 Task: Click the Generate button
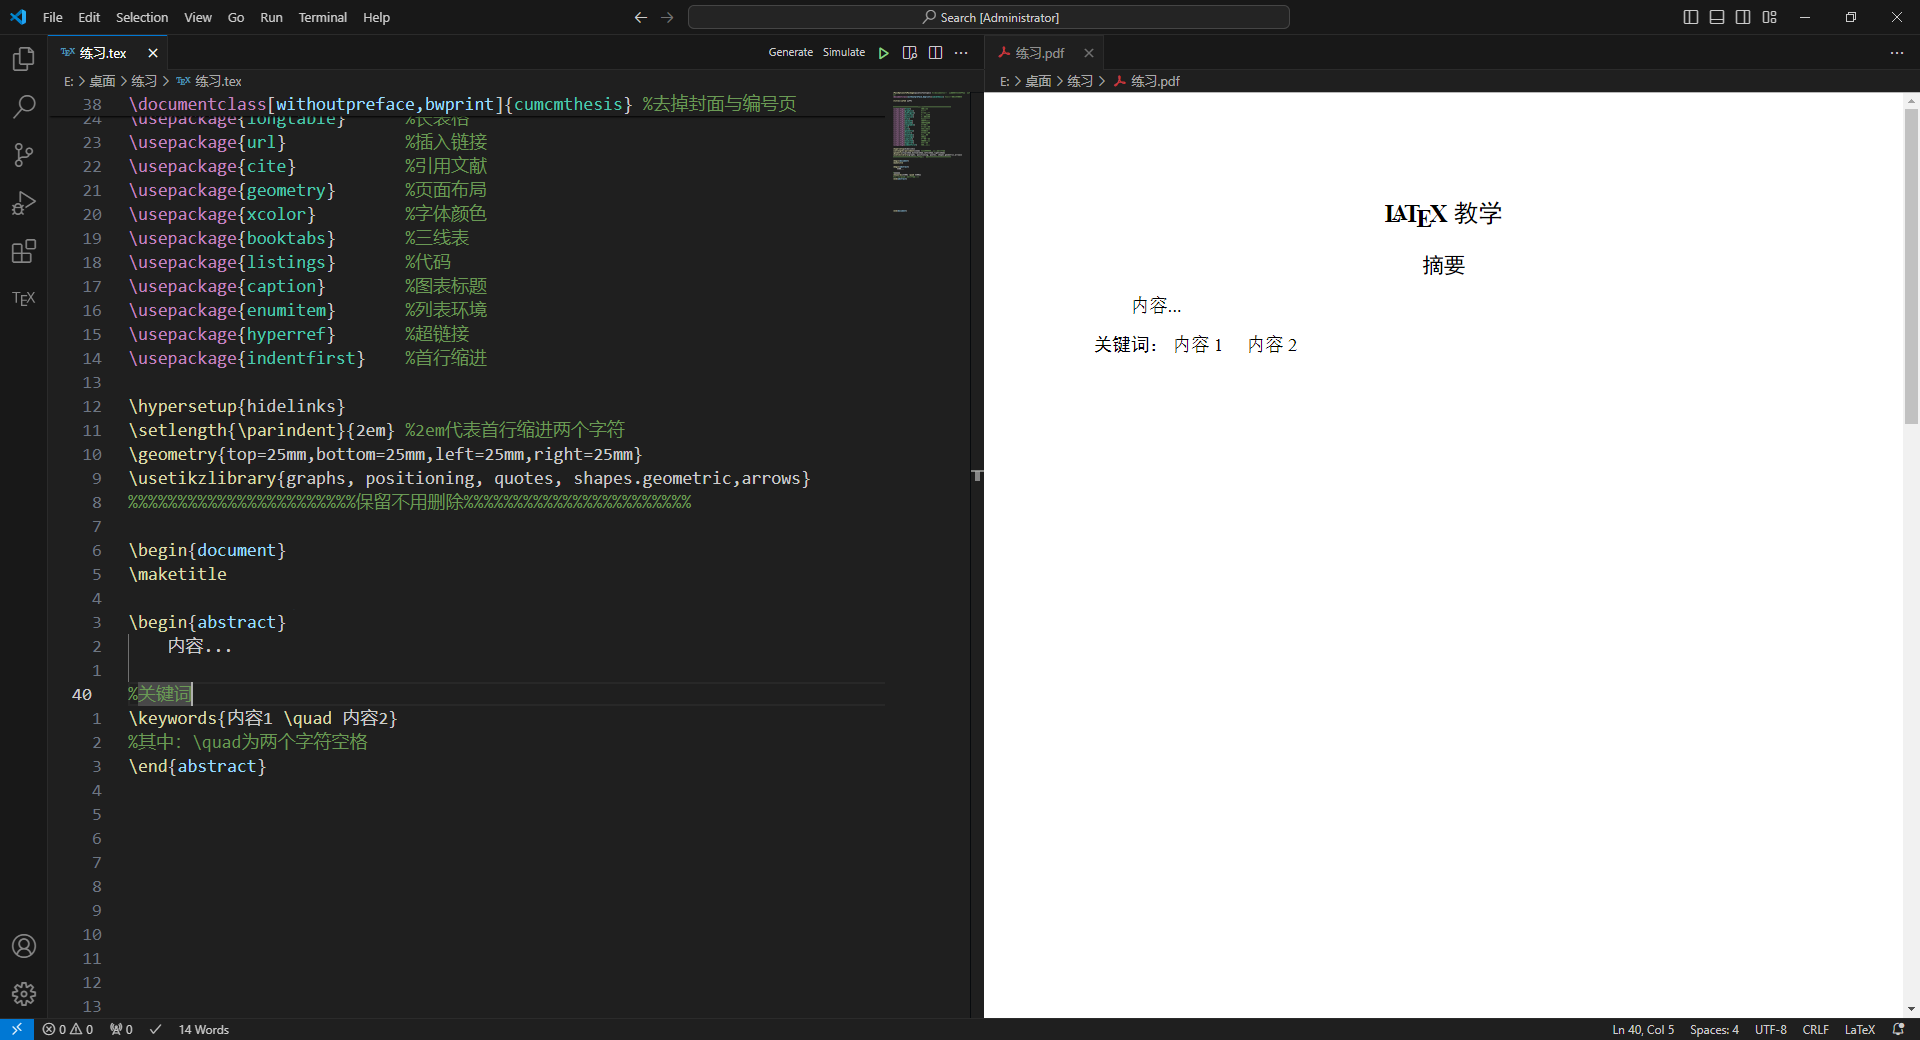click(790, 53)
